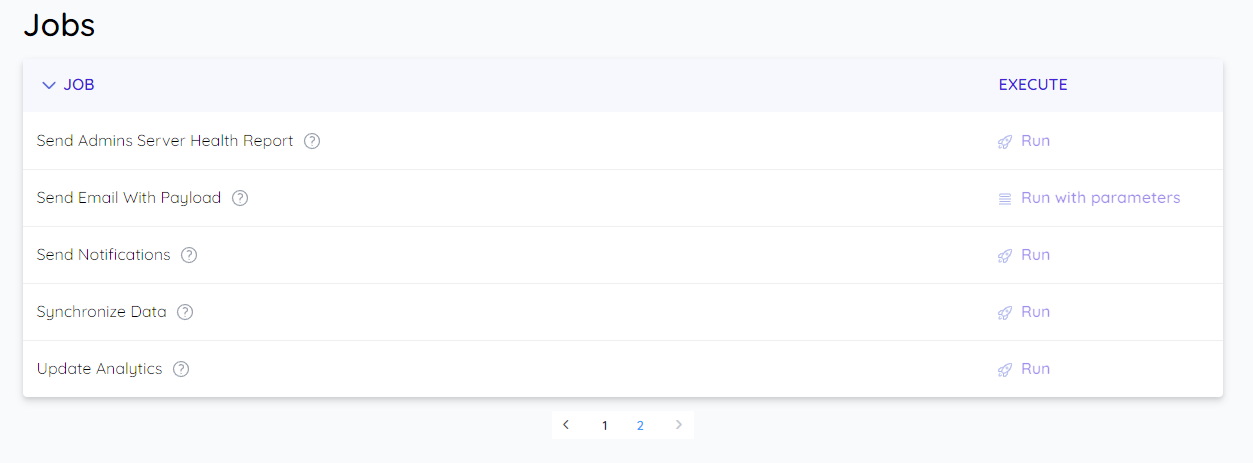Toggle sort chevron beside JOB column header
The width and height of the screenshot is (1253, 463).
point(48,85)
